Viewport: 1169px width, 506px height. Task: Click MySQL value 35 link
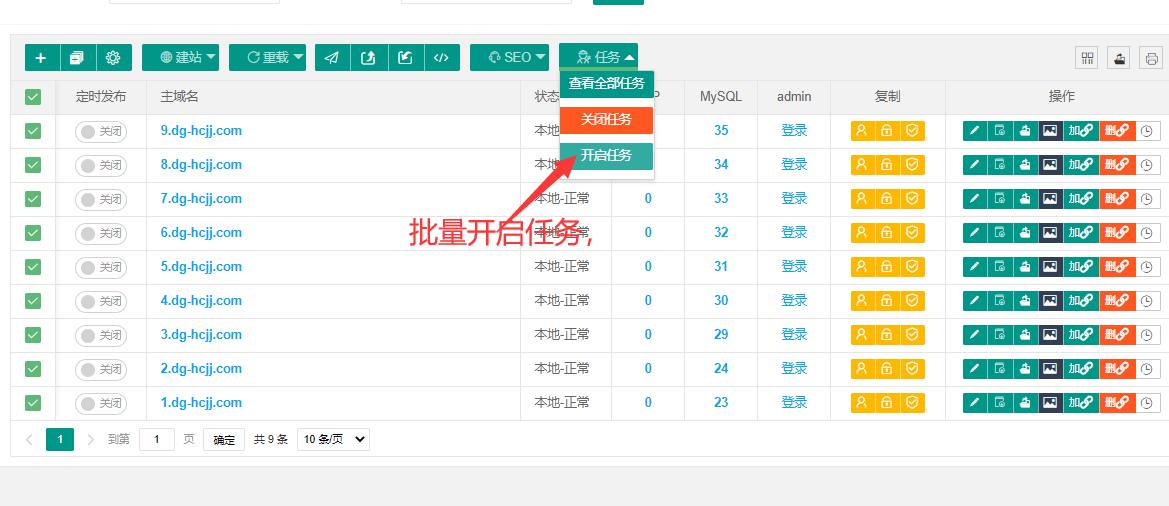[721, 130]
